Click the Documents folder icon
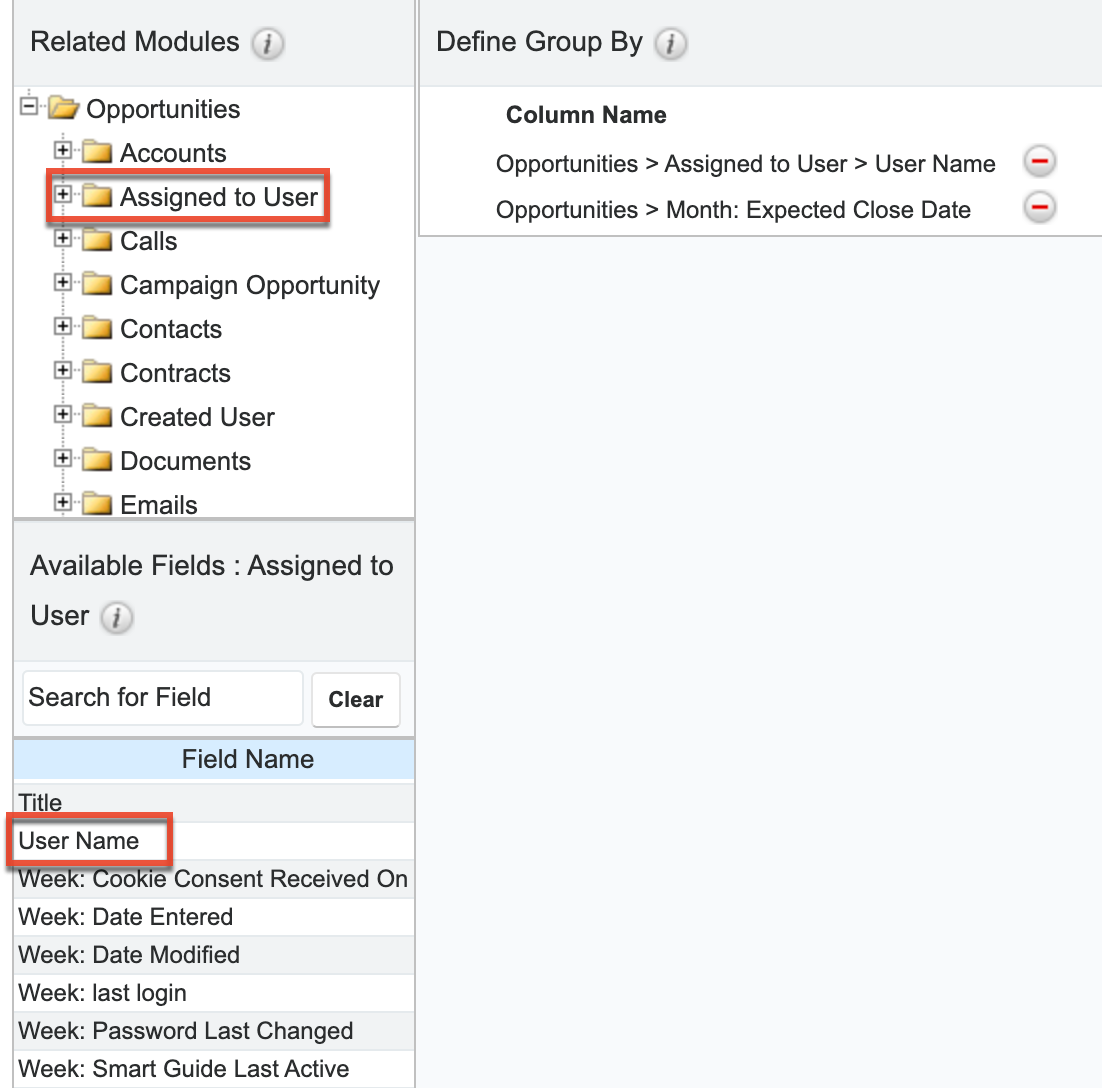 point(97,461)
